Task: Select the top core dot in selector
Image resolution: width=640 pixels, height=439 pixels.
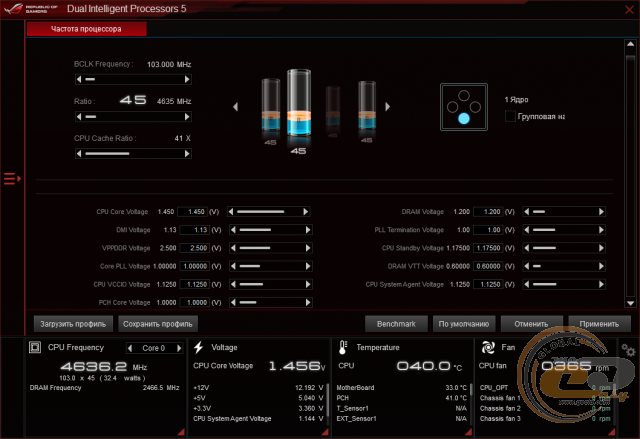Action: click(464, 95)
